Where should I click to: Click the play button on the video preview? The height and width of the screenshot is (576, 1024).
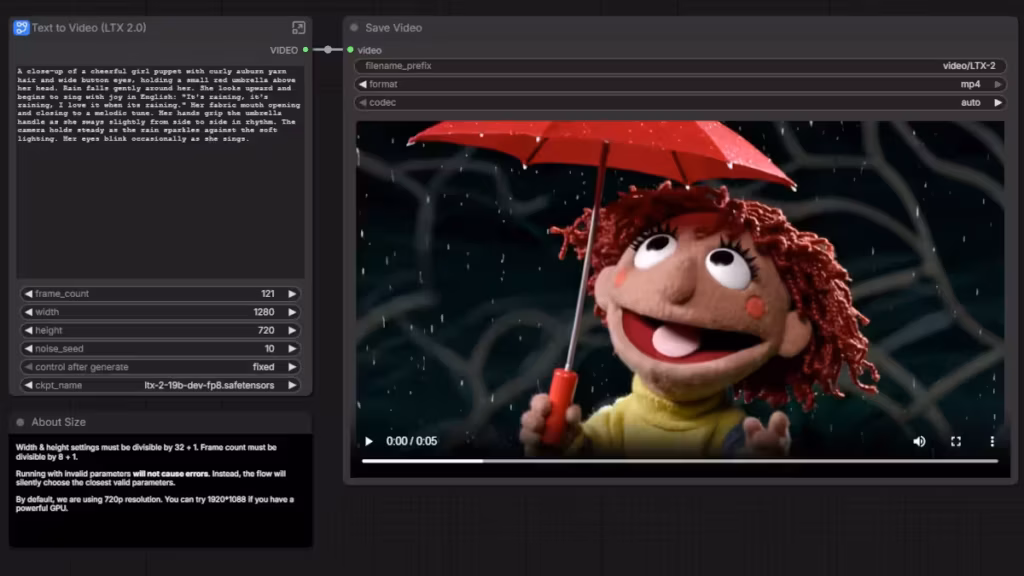pos(369,441)
